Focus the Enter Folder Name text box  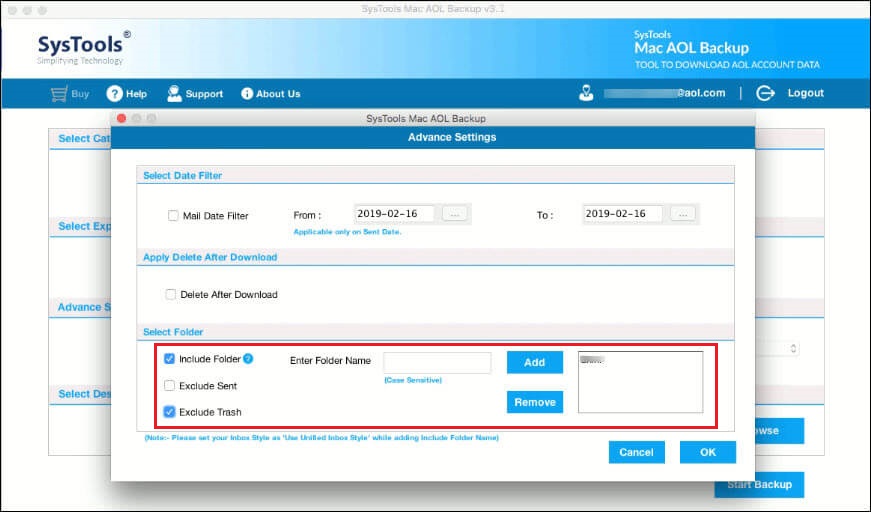point(437,363)
